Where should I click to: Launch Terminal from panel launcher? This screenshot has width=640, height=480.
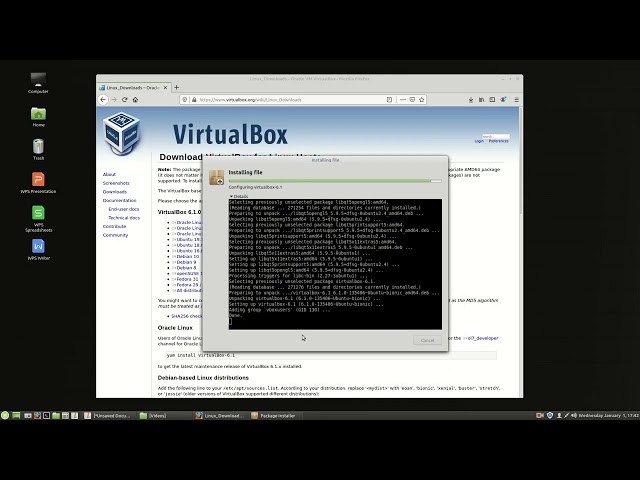[47, 416]
